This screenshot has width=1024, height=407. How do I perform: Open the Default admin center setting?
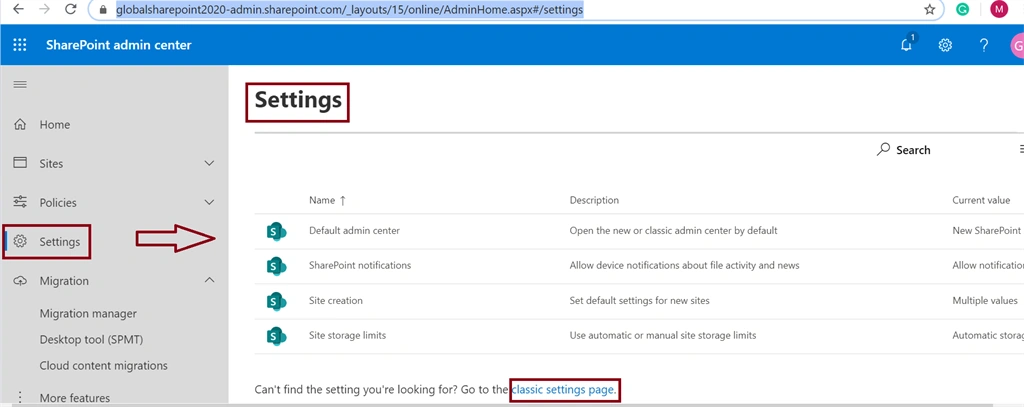point(354,231)
